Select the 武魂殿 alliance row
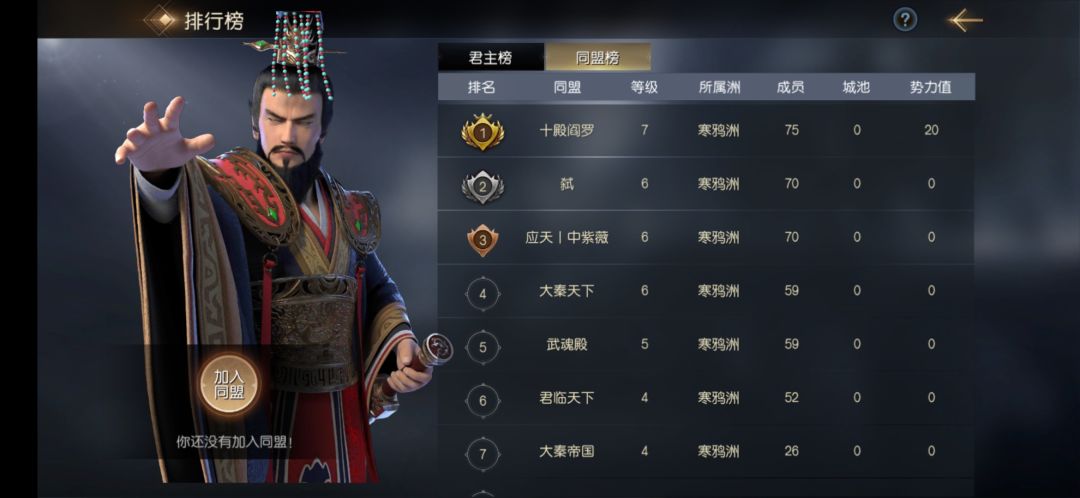This screenshot has height=498, width=1080. coord(706,344)
